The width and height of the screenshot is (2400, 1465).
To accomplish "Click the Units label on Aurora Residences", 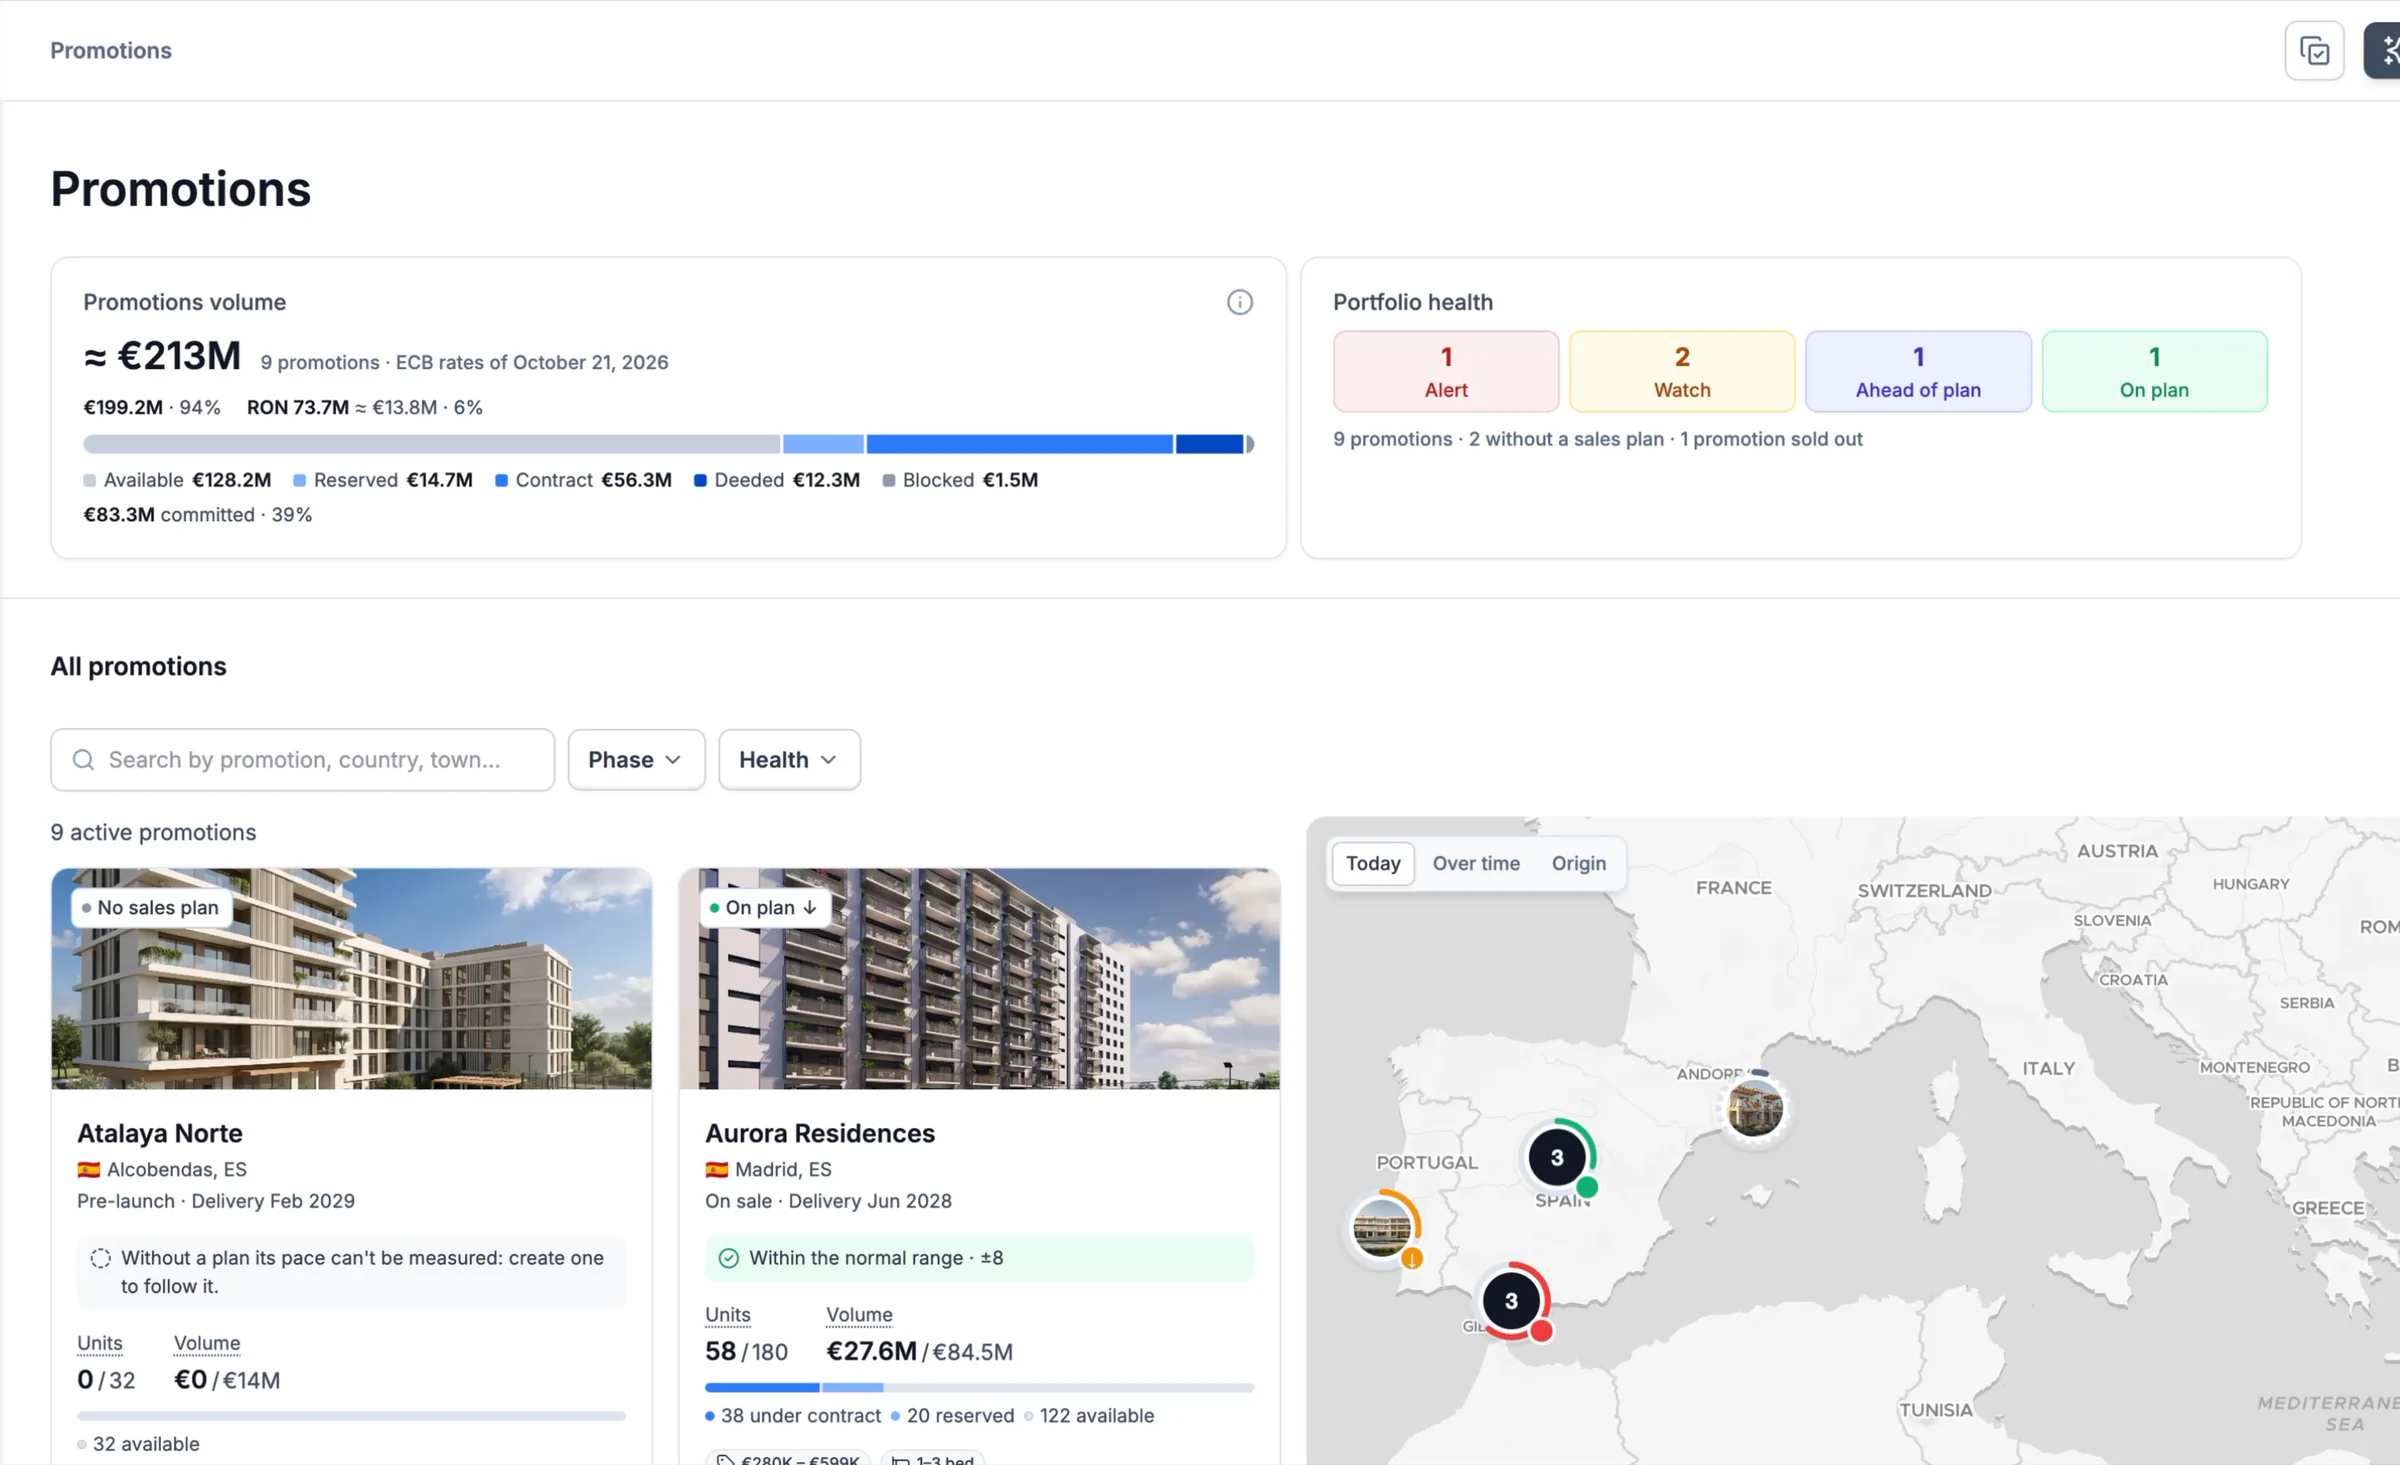I will (x=728, y=1315).
